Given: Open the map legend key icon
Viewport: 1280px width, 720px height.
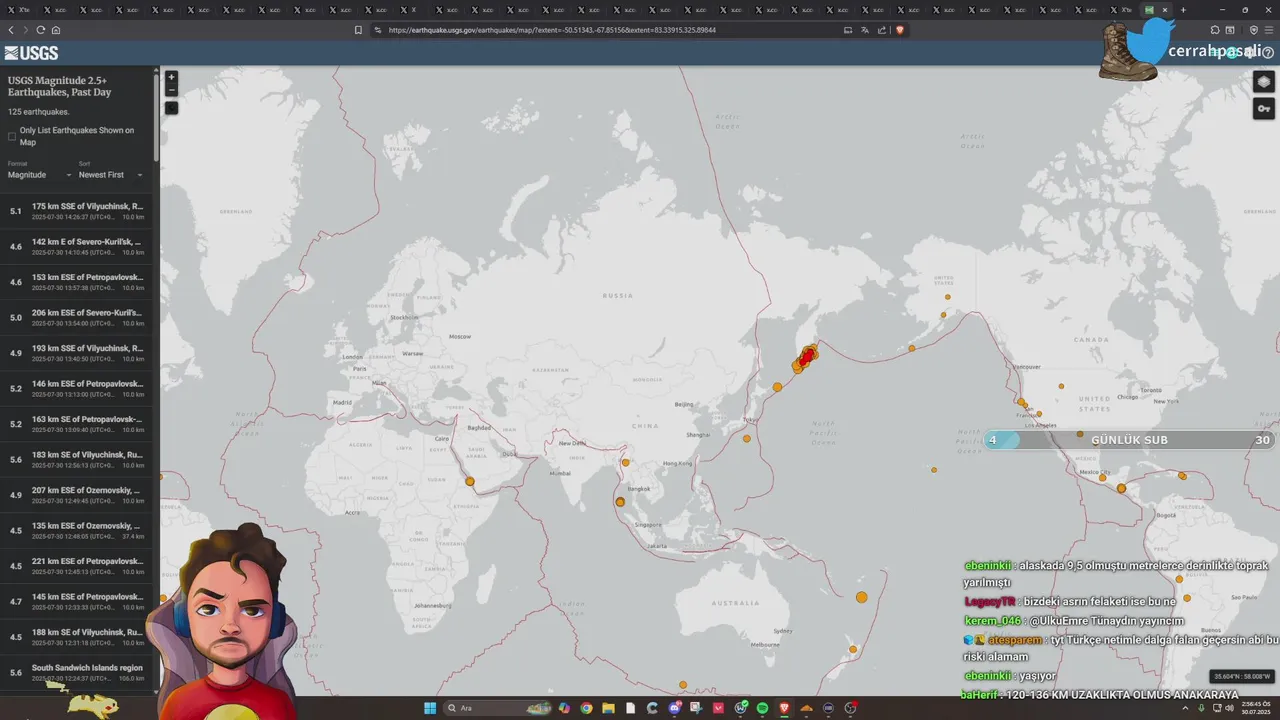Looking at the screenshot, I should click(x=1264, y=109).
